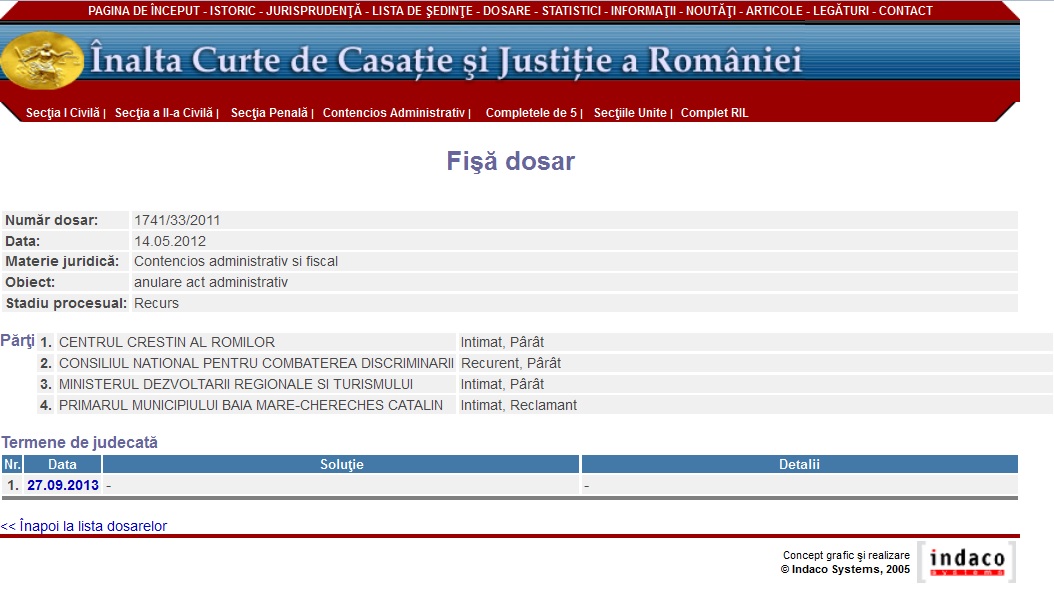Click the Indaco Systems logo
This screenshot has width=1054, height=590.
(x=966, y=562)
